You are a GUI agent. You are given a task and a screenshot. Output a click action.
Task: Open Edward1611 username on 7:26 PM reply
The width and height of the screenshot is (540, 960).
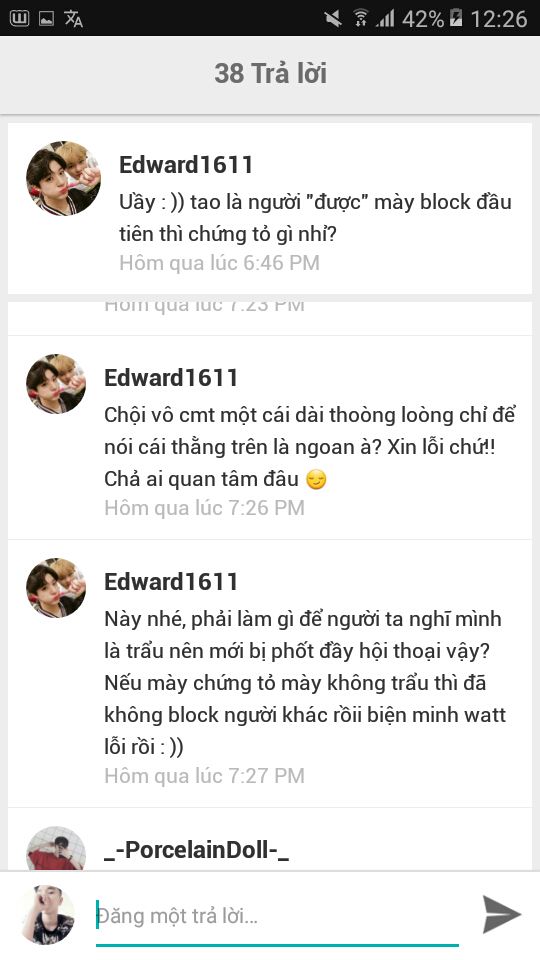[171, 378]
